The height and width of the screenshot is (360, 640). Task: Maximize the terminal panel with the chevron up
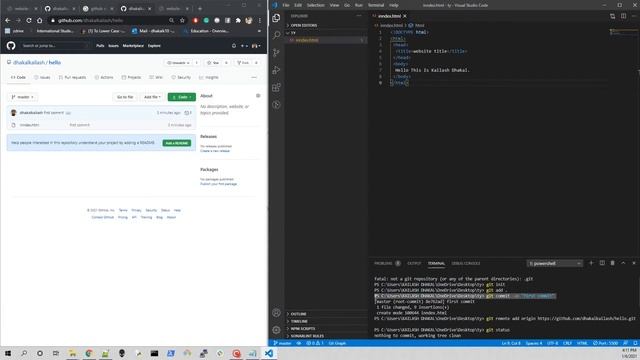coord(623,263)
